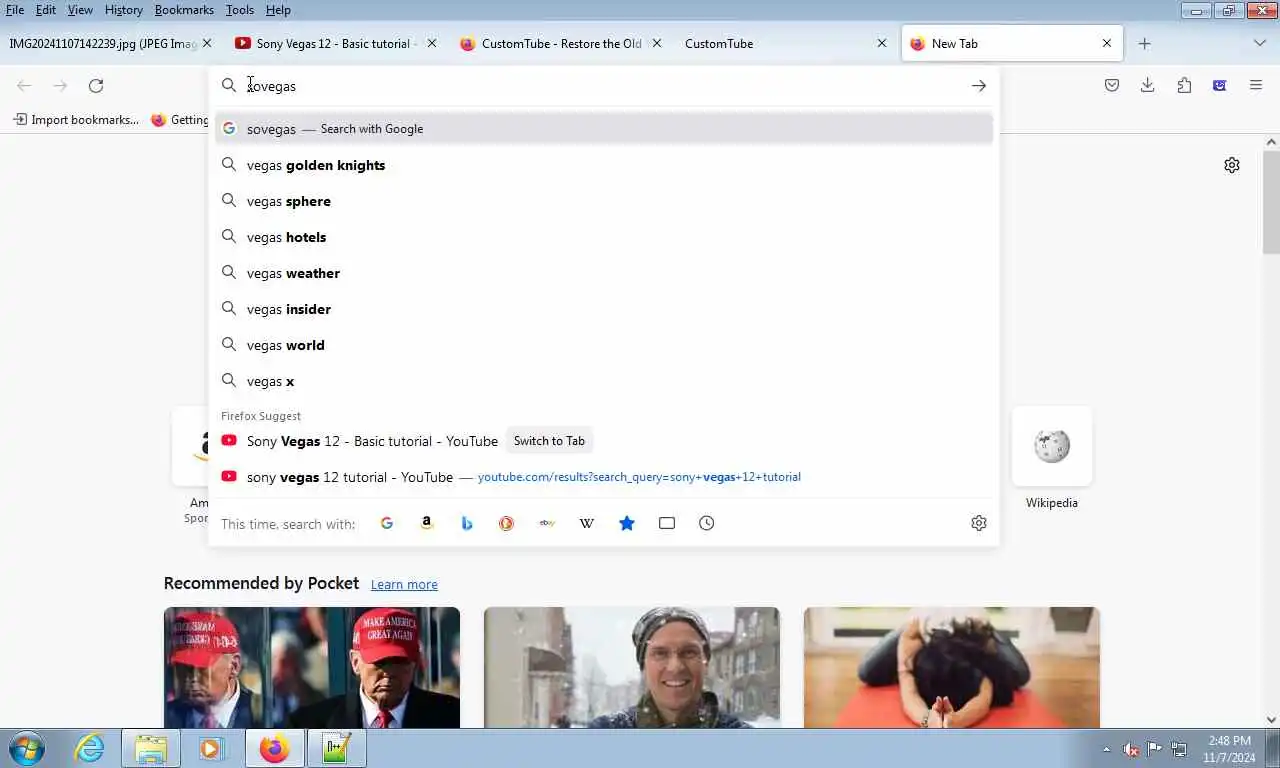Viewport: 1280px width, 768px height.
Task: Click Windows Start button
Action: 26,748
